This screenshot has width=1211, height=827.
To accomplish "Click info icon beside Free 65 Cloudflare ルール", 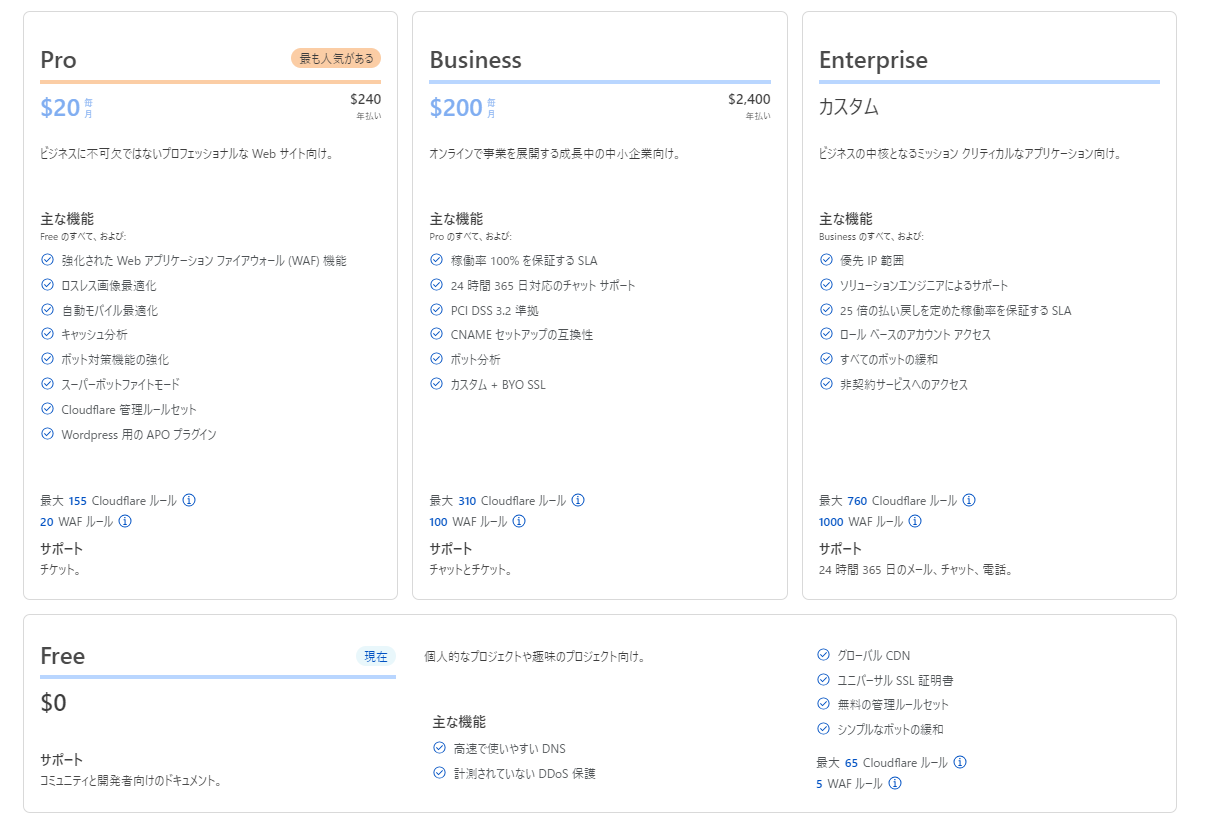I will [960, 762].
